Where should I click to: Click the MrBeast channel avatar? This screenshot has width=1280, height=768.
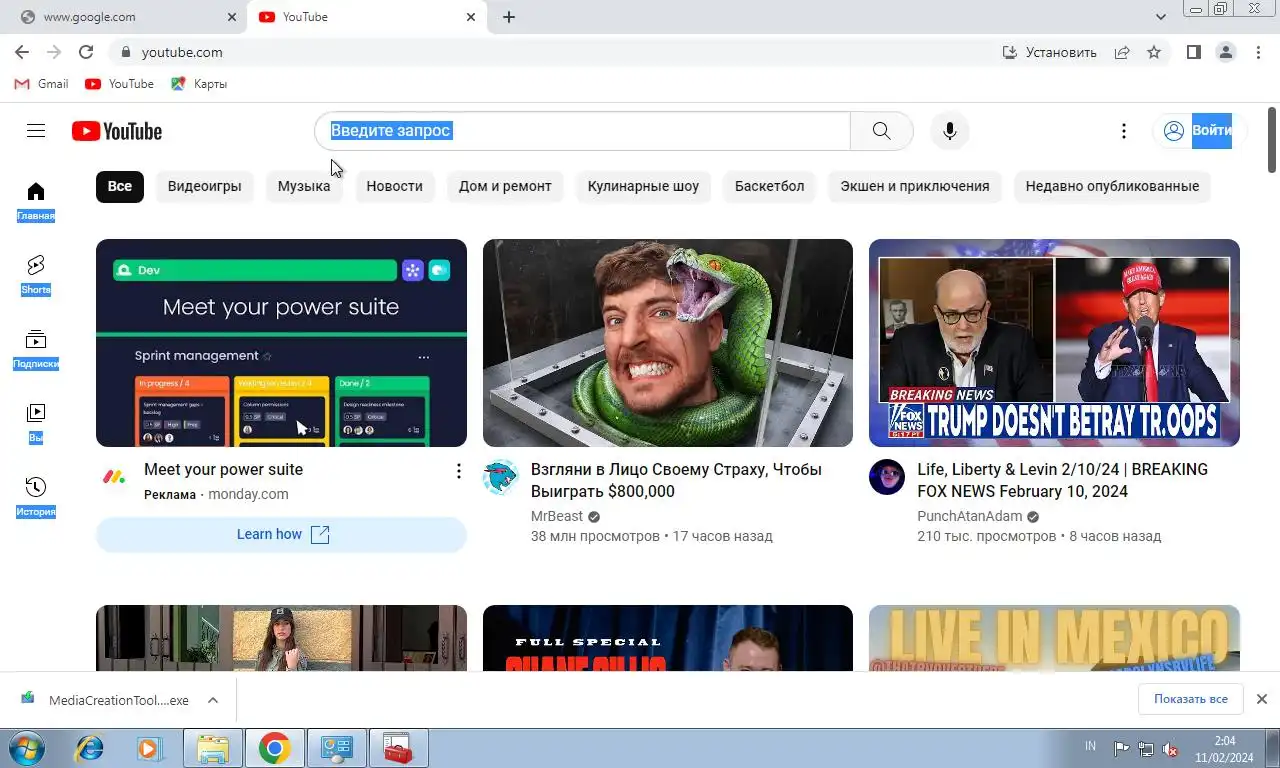[x=501, y=477]
